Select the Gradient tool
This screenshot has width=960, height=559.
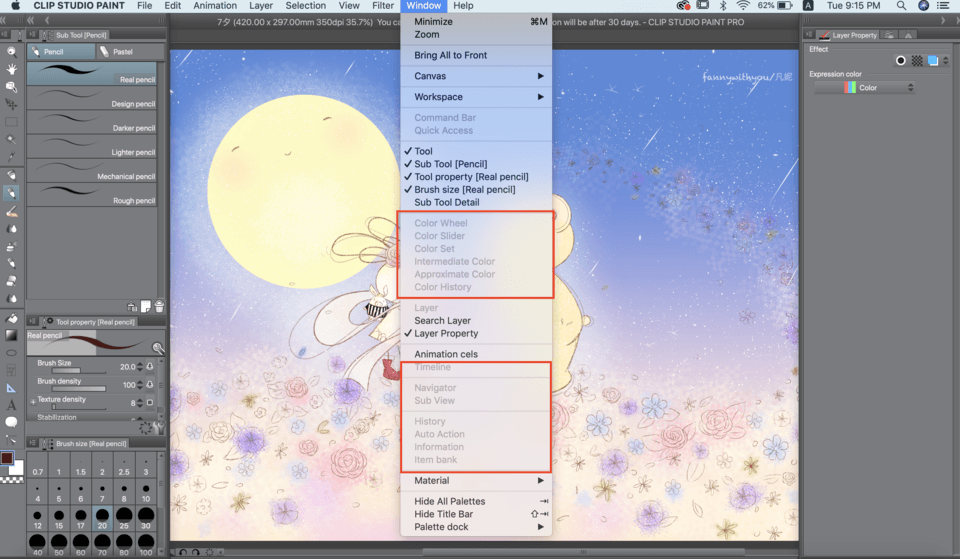[11, 335]
